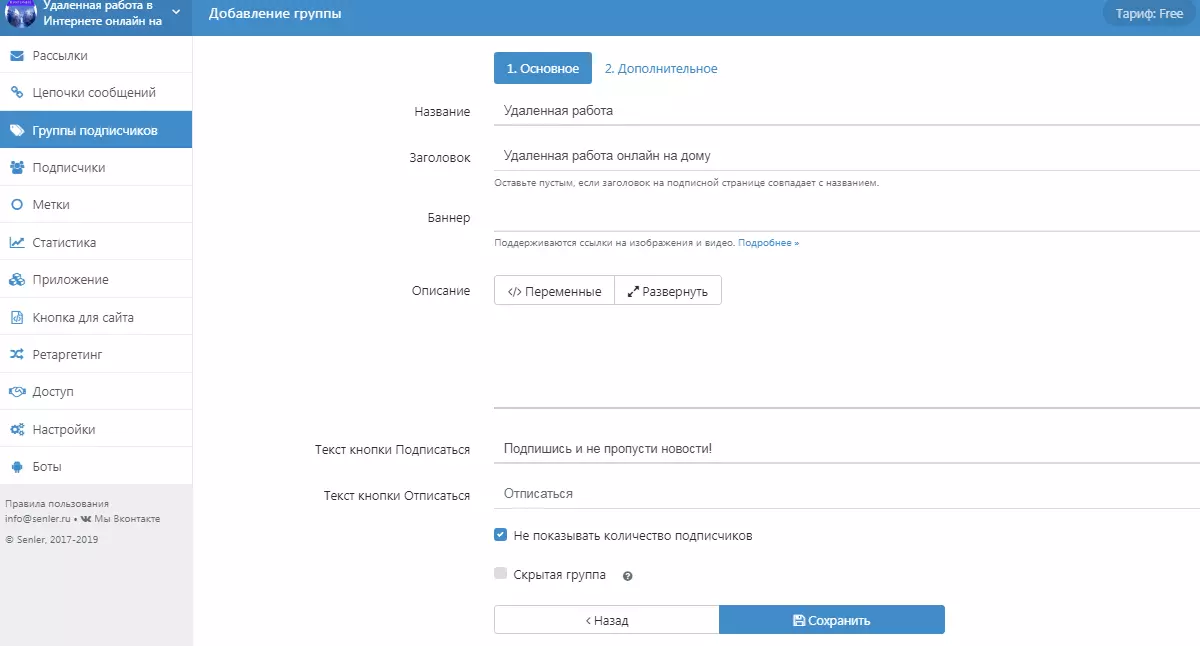
Task: Click the info@senler.ru email link
Action: pos(38,519)
